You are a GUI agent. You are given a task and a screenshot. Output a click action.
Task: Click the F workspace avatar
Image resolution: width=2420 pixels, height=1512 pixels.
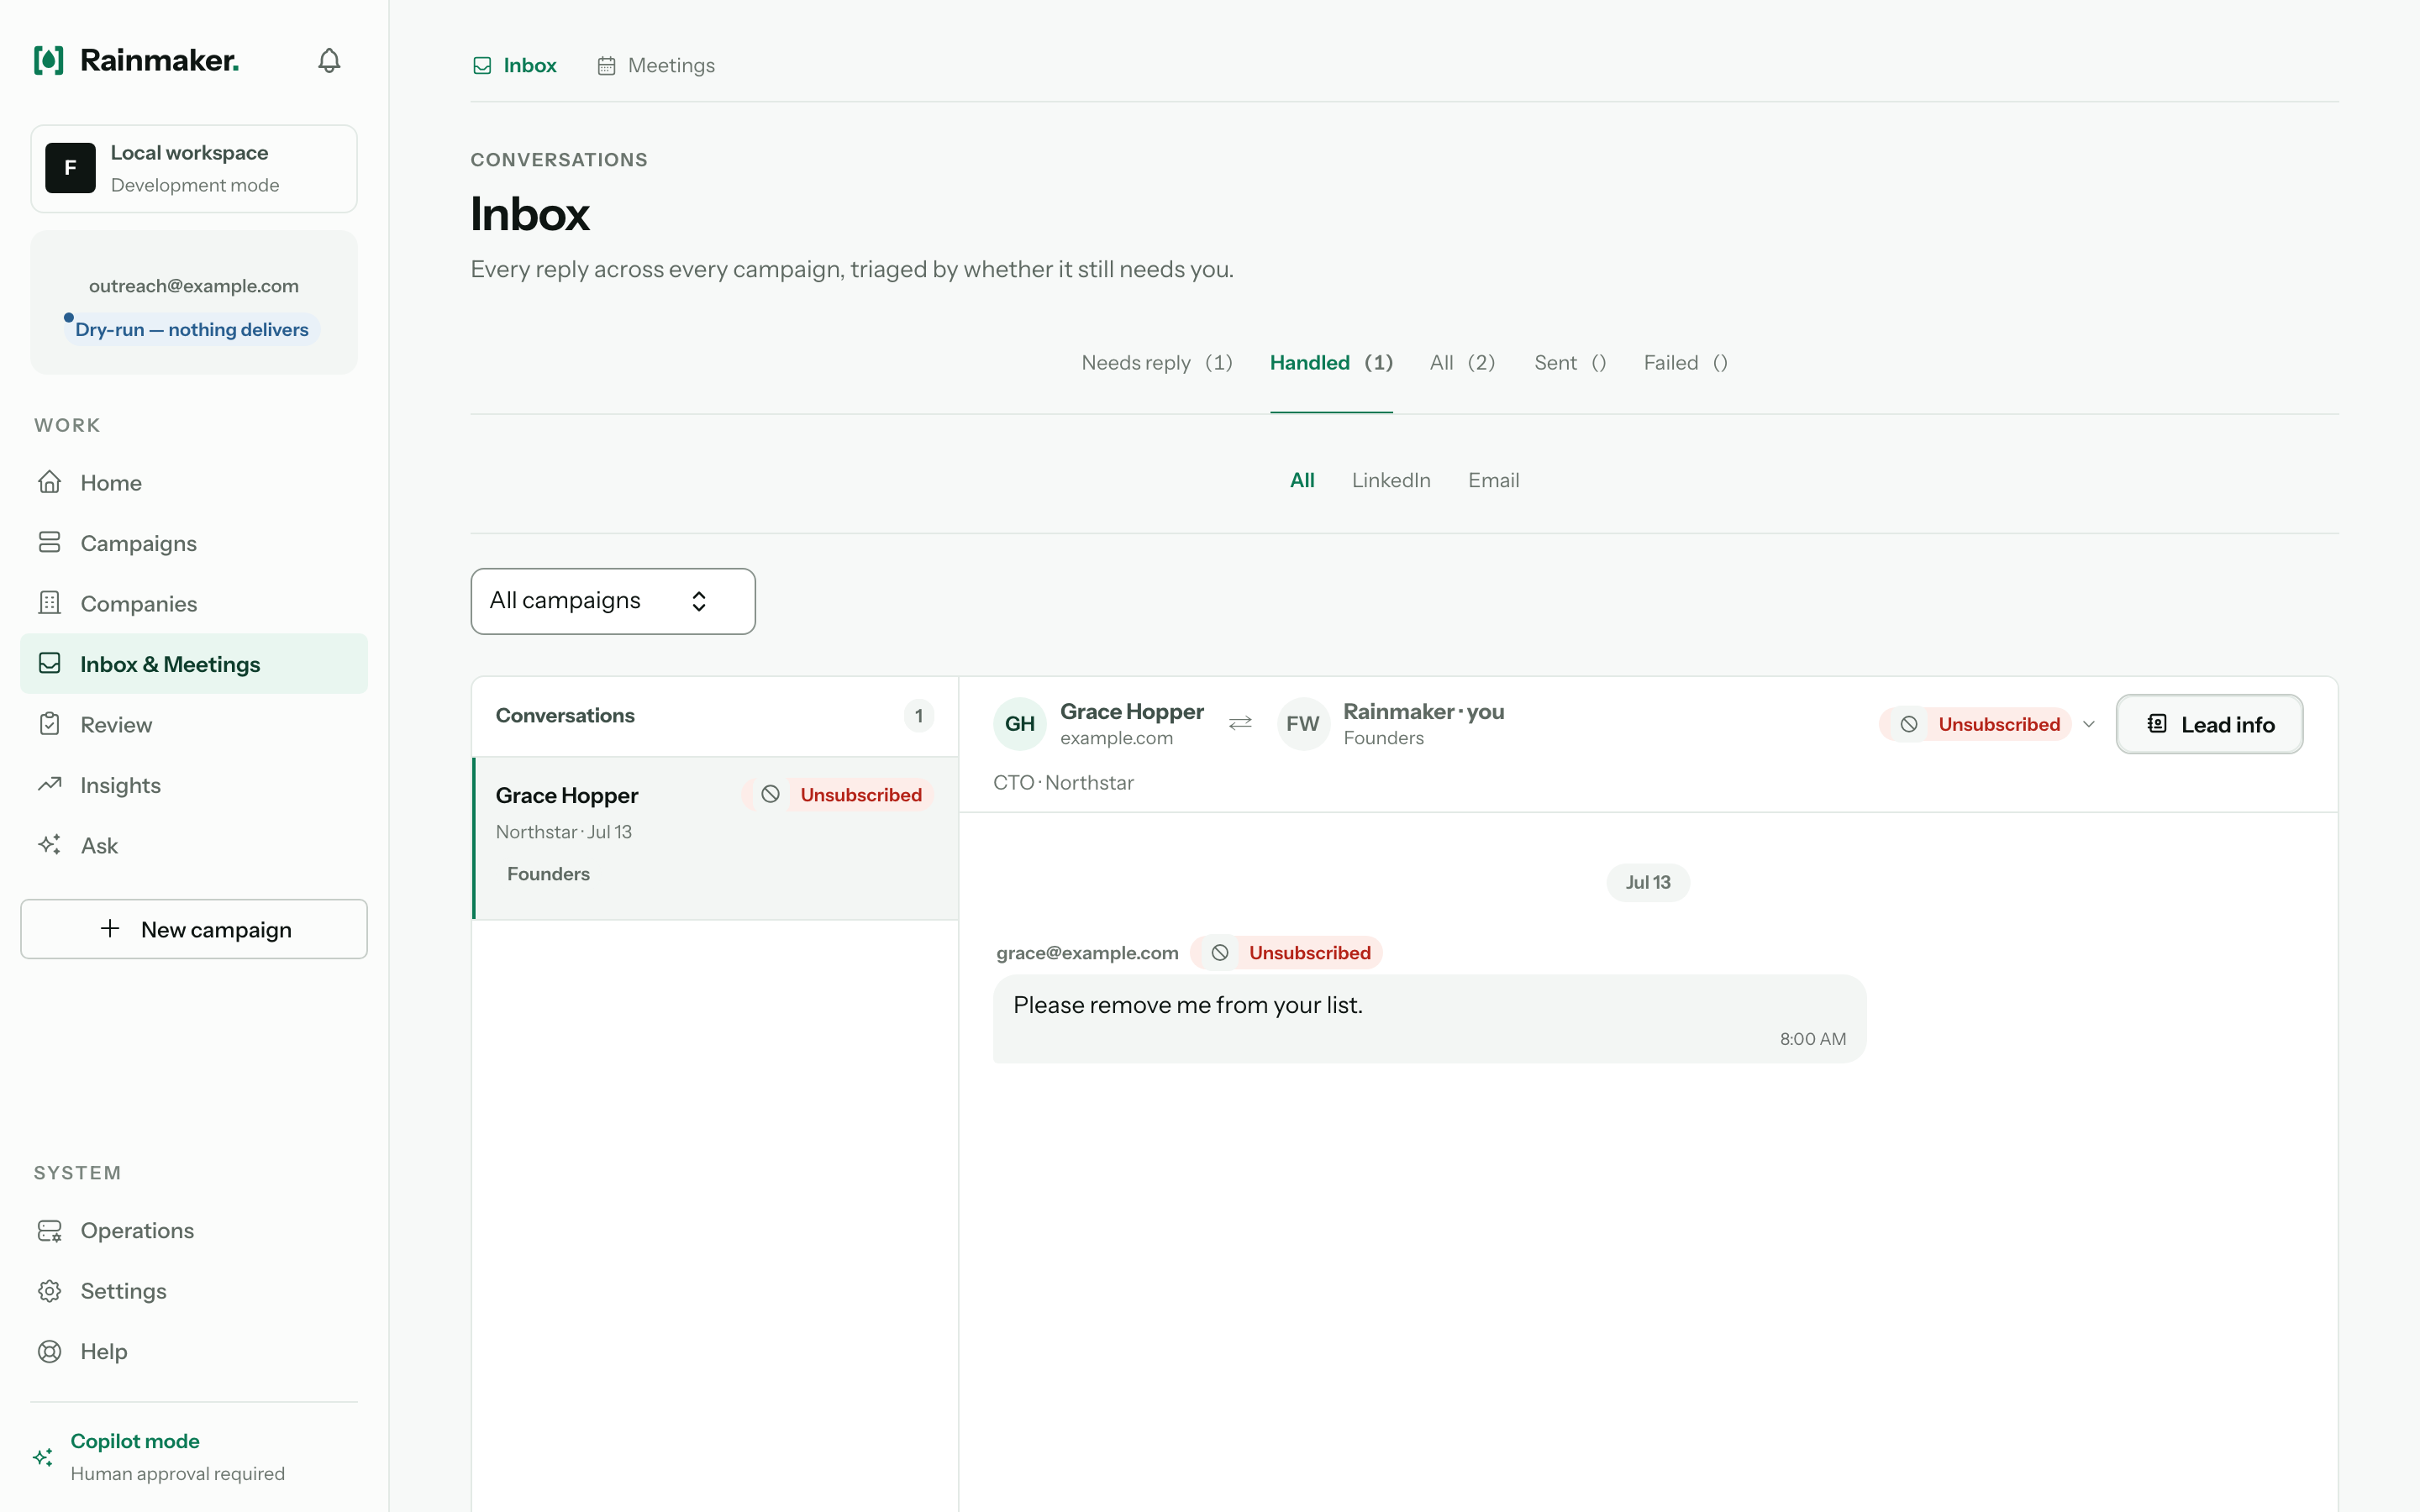(x=70, y=168)
